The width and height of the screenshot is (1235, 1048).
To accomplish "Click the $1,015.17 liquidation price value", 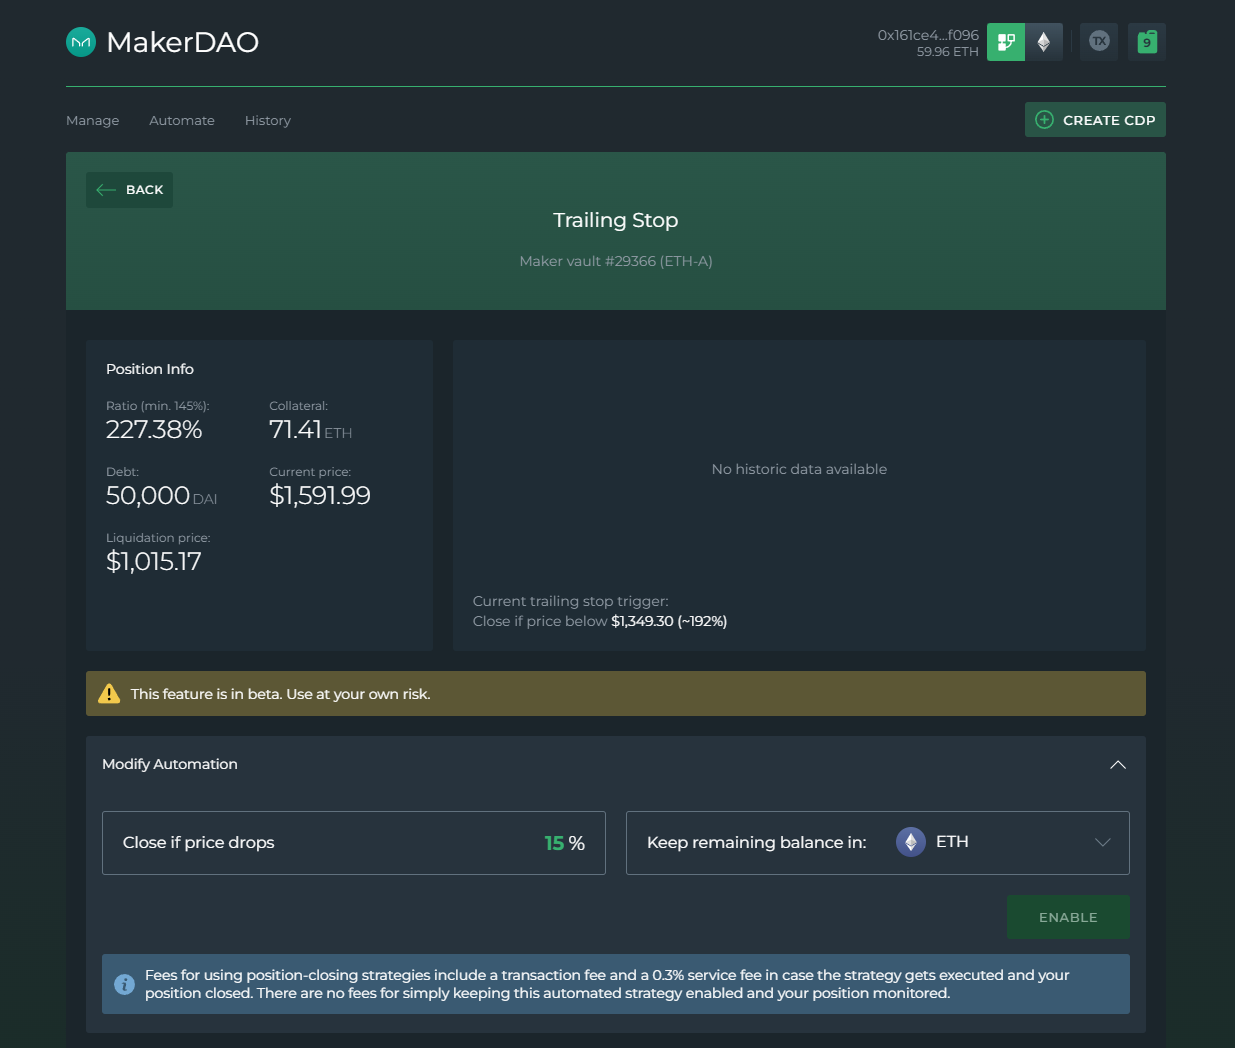I will pyautogui.click(x=154, y=562).
